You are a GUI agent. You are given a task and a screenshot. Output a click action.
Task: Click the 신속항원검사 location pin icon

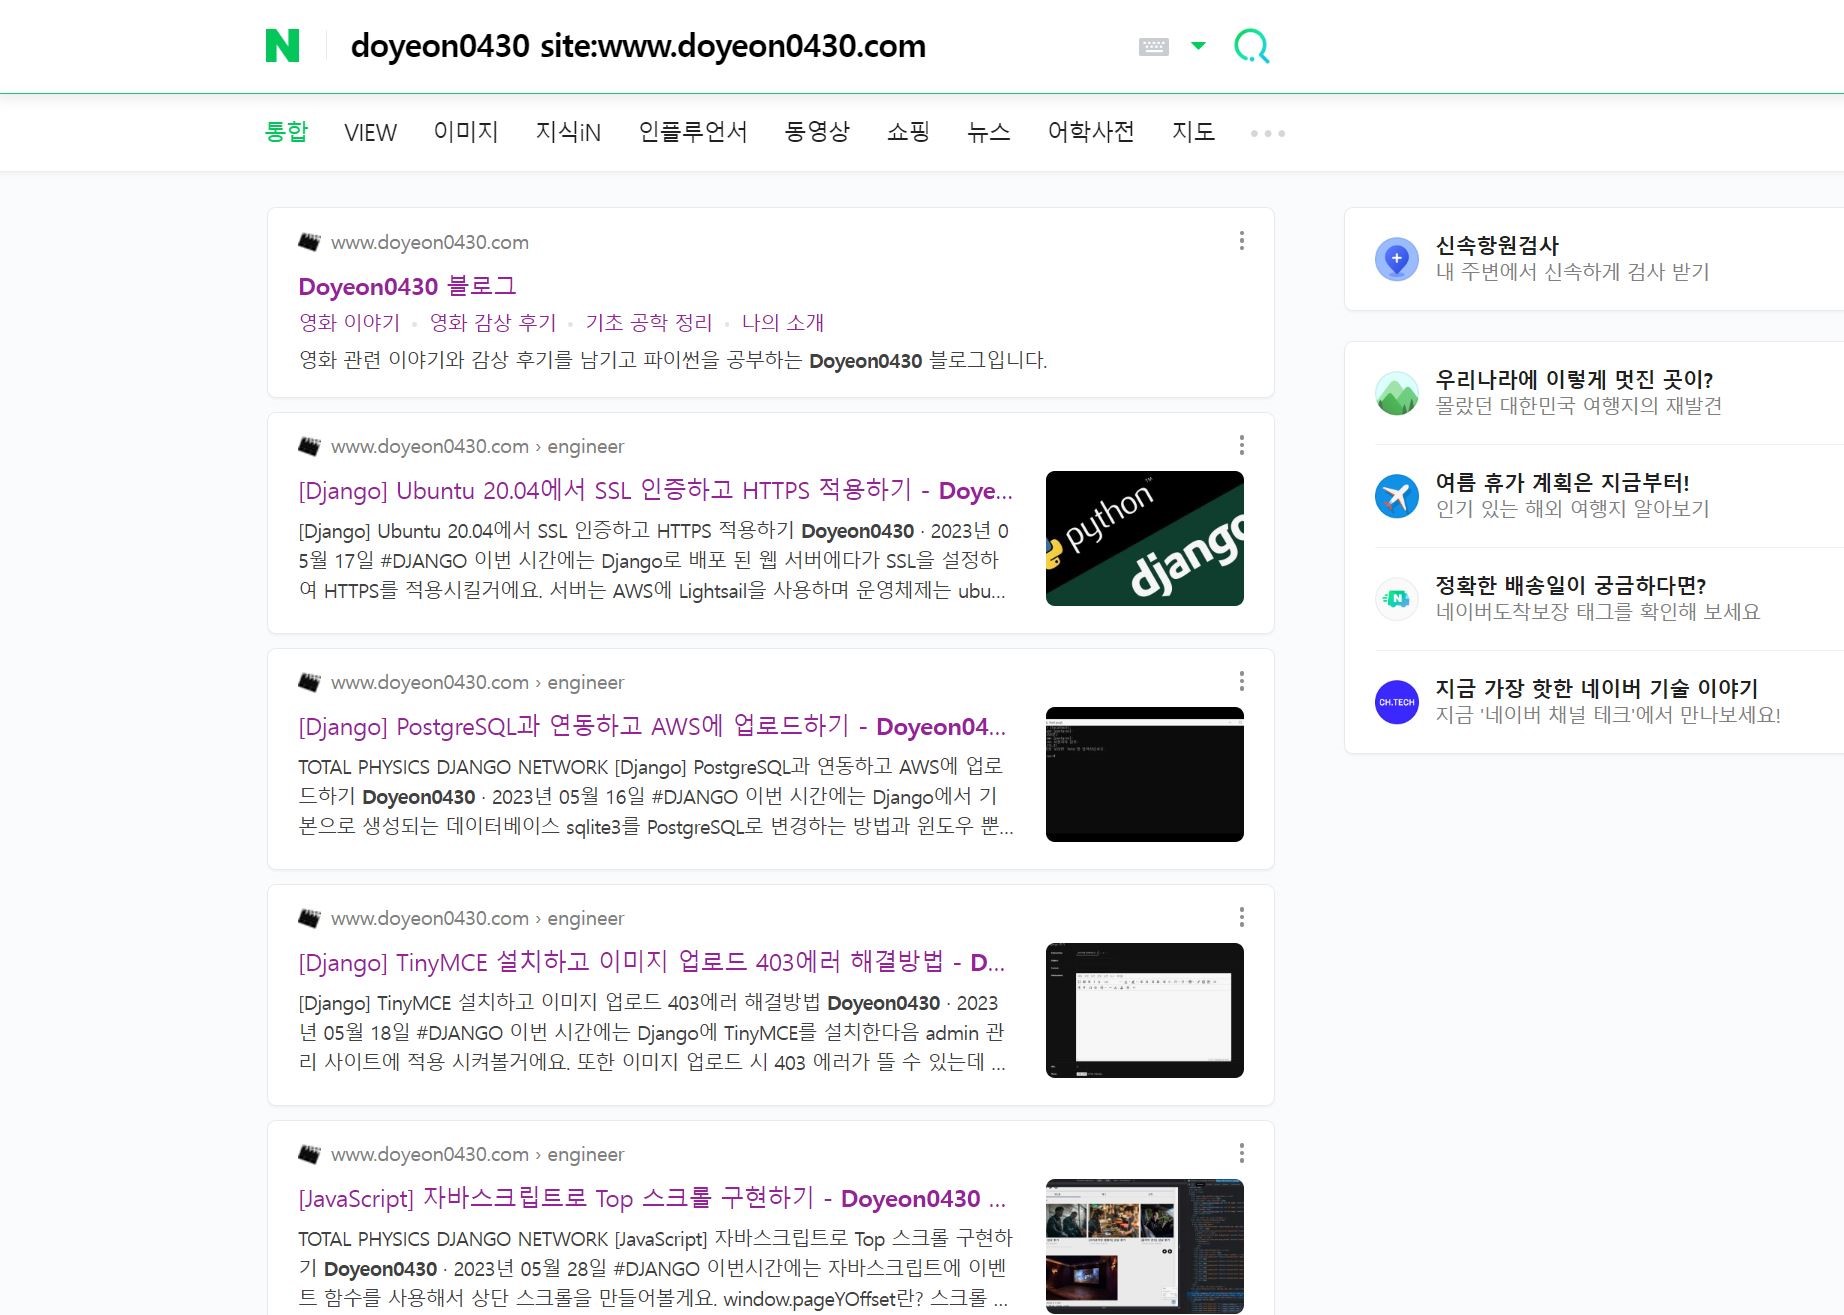[x=1397, y=259]
